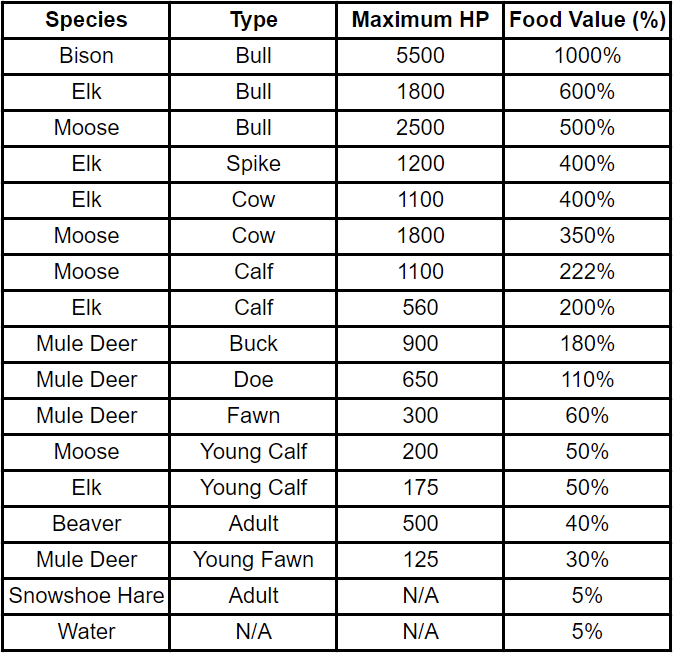Image resolution: width=673 pixels, height=653 pixels.
Task: Select the Beaver species cell
Action: [86, 524]
